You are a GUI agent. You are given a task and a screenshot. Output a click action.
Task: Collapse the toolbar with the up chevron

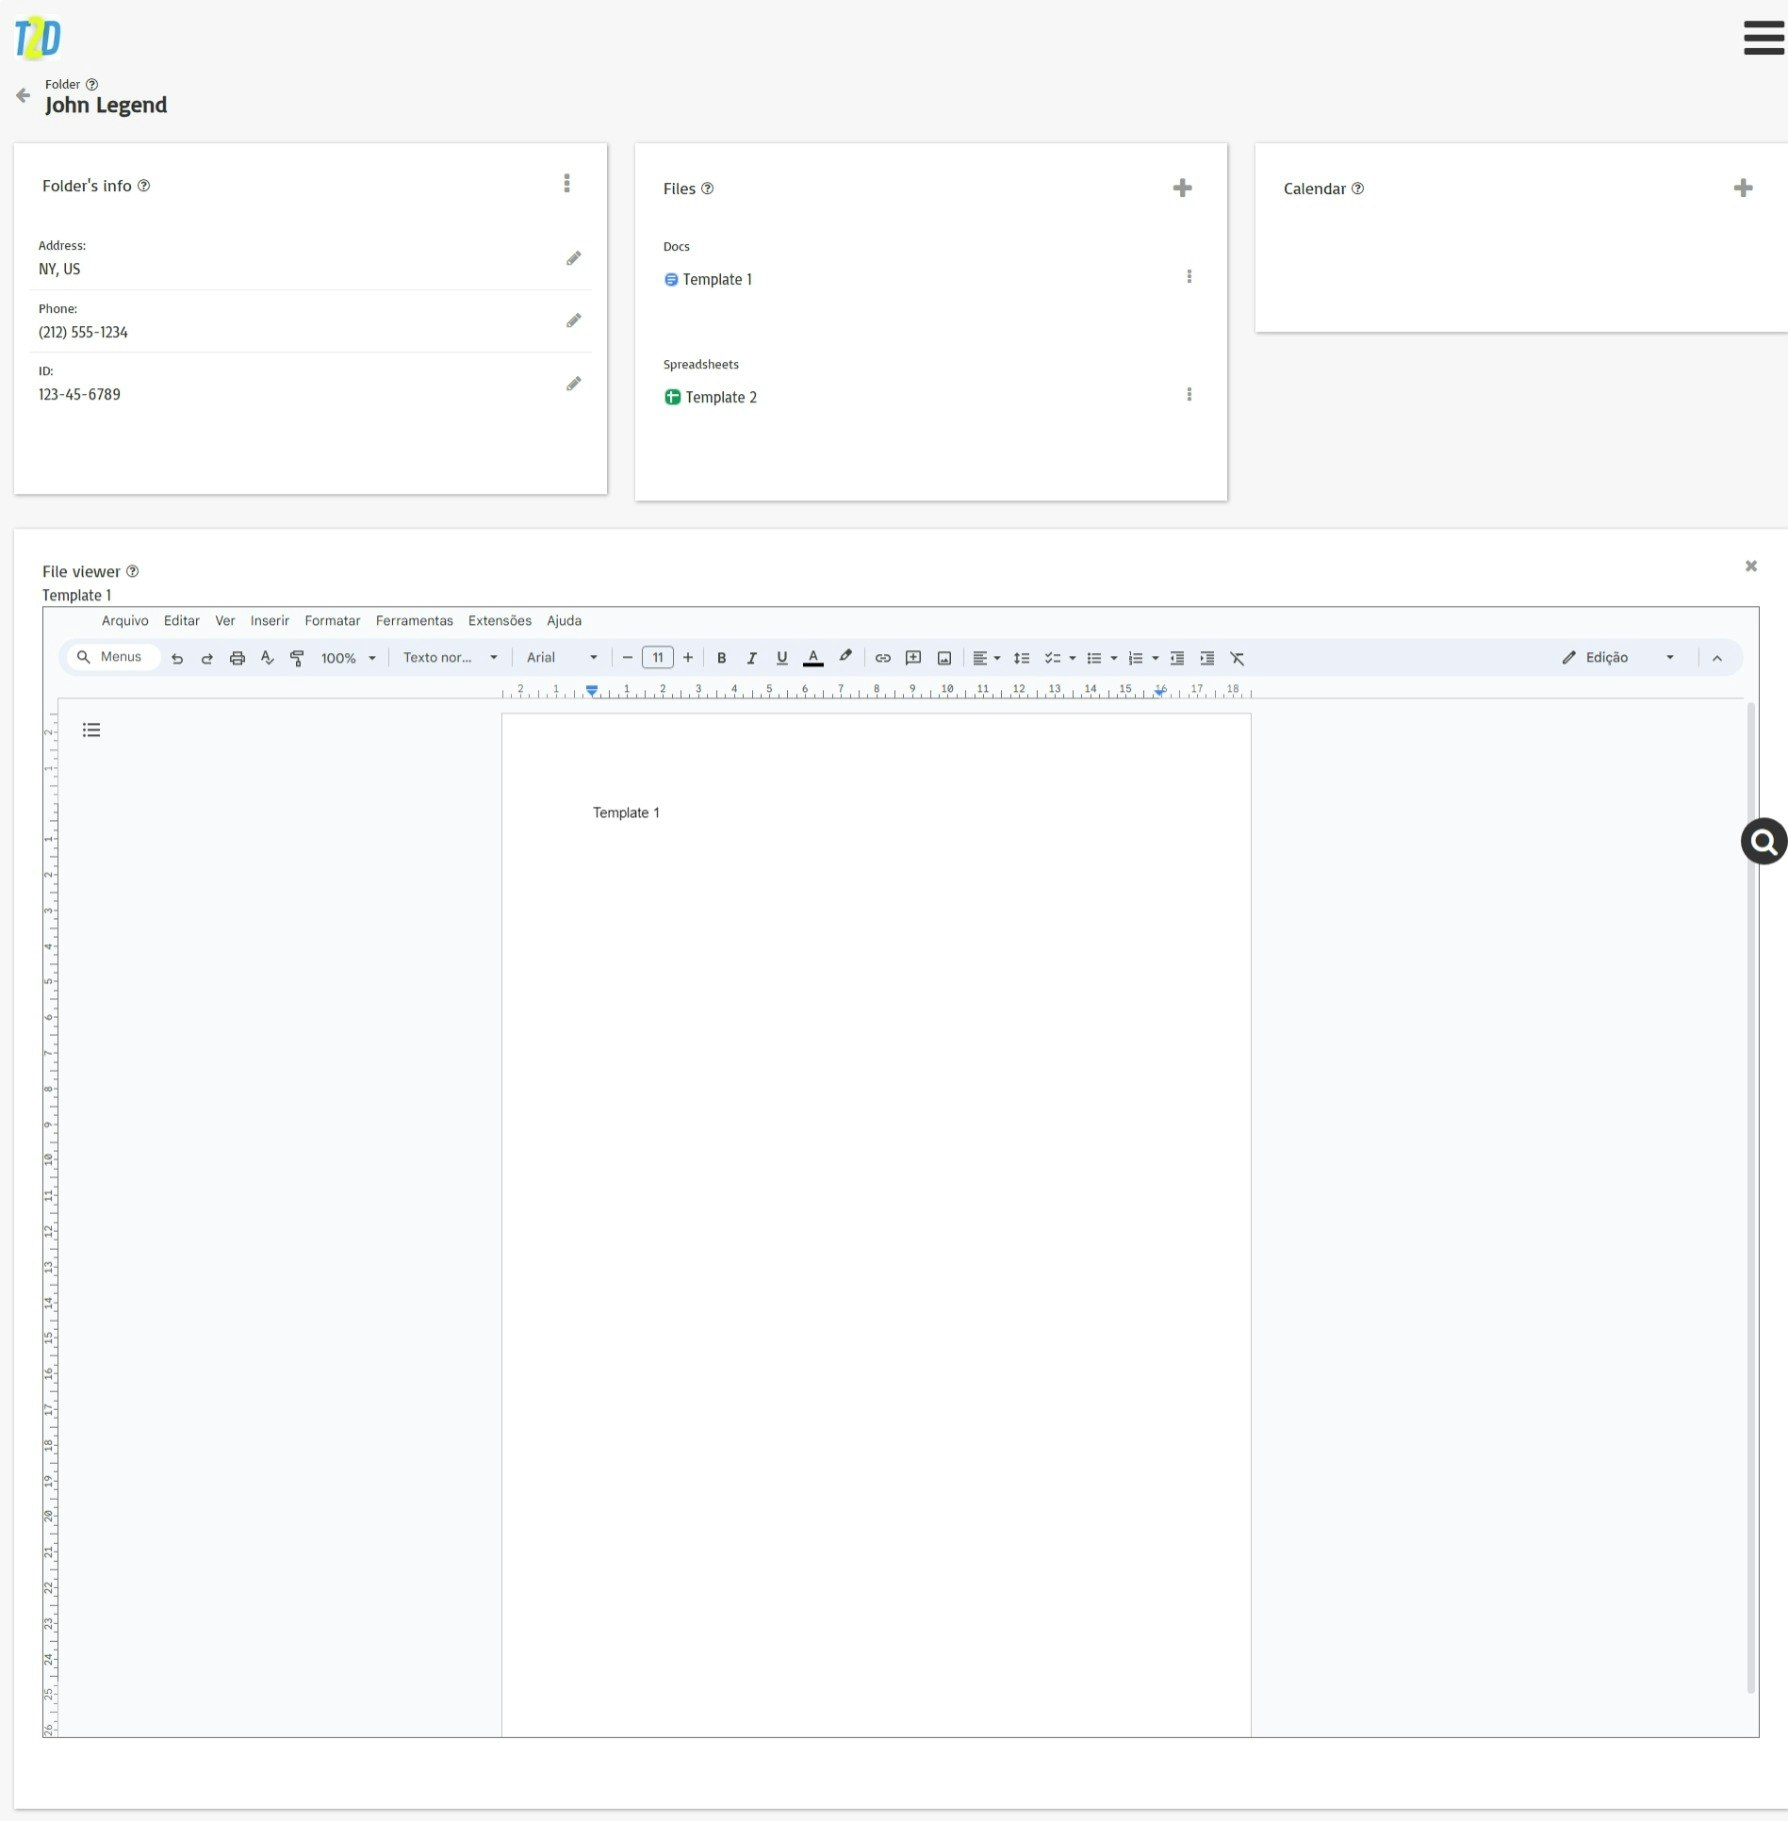click(x=1717, y=658)
